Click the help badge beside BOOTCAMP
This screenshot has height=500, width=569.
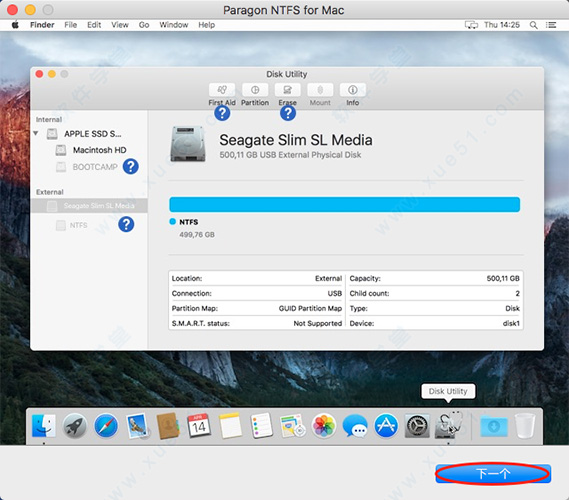[x=131, y=166]
